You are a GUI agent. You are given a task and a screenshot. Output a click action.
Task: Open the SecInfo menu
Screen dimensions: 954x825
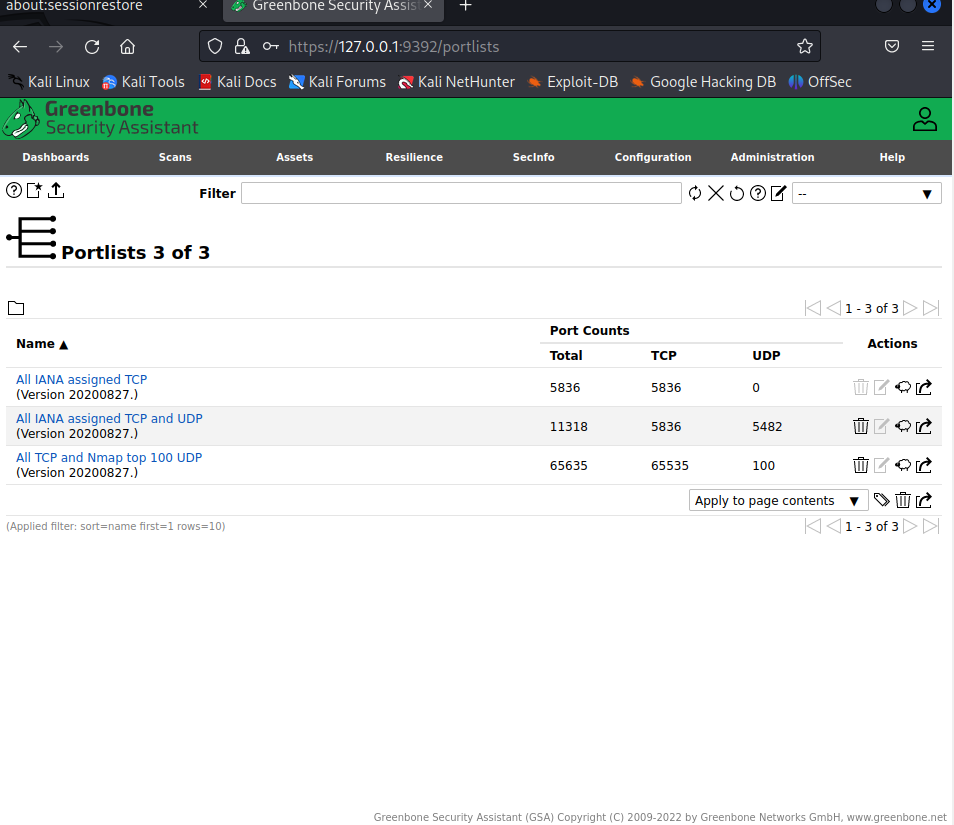(533, 157)
